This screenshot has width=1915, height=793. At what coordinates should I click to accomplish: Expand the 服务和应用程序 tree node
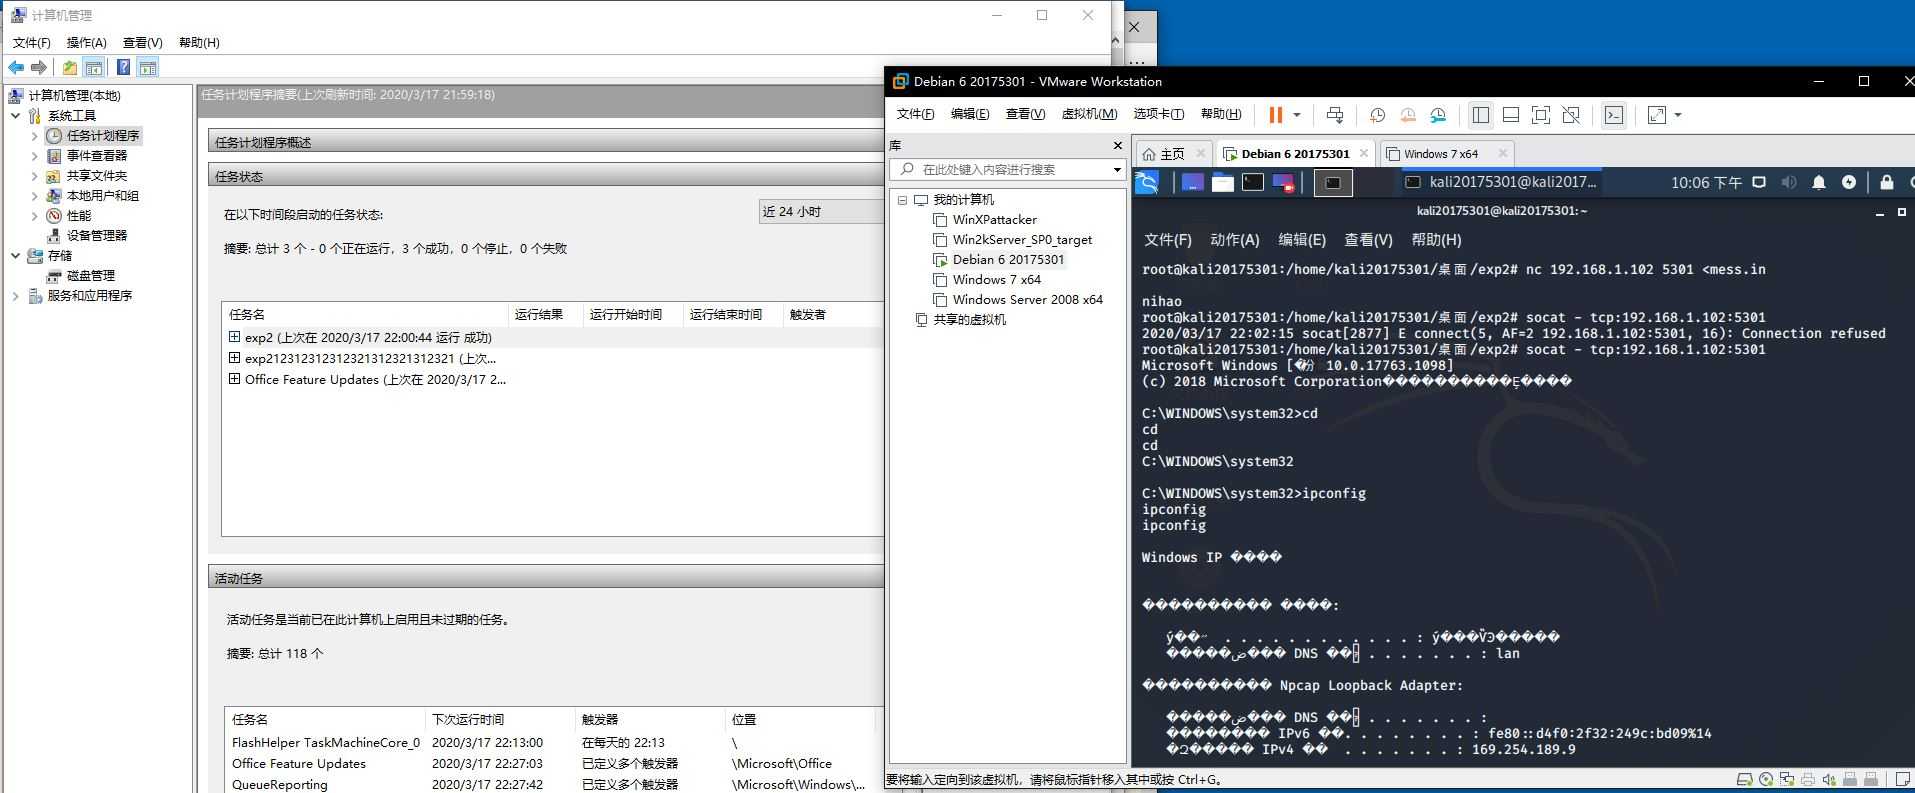click(16, 296)
